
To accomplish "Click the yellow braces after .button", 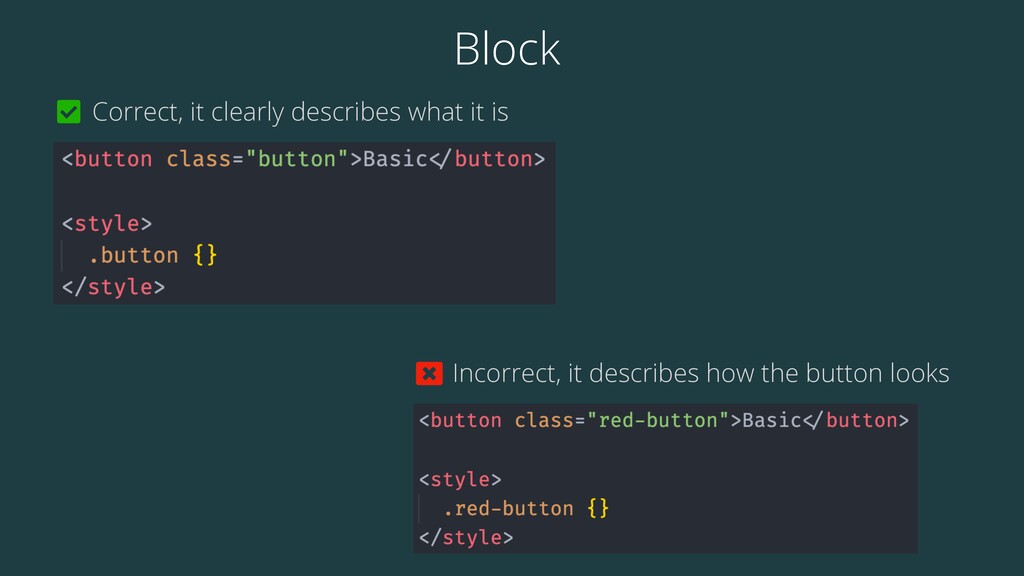I will (x=205, y=255).
